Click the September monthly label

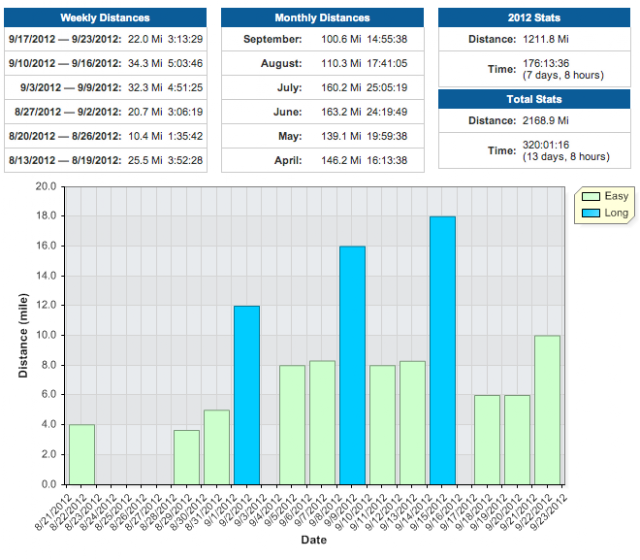click(x=273, y=39)
